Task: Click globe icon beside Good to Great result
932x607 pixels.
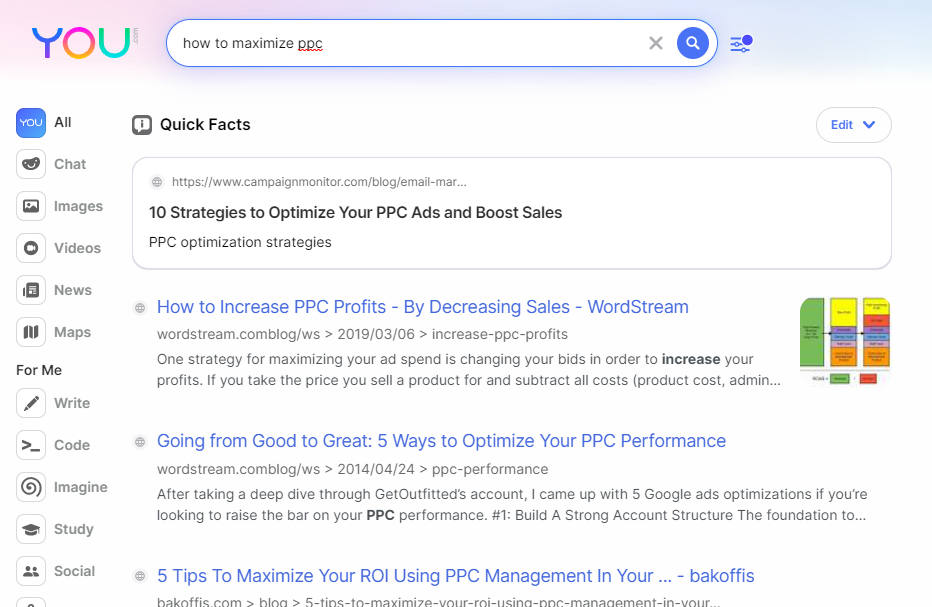Action: (x=140, y=442)
